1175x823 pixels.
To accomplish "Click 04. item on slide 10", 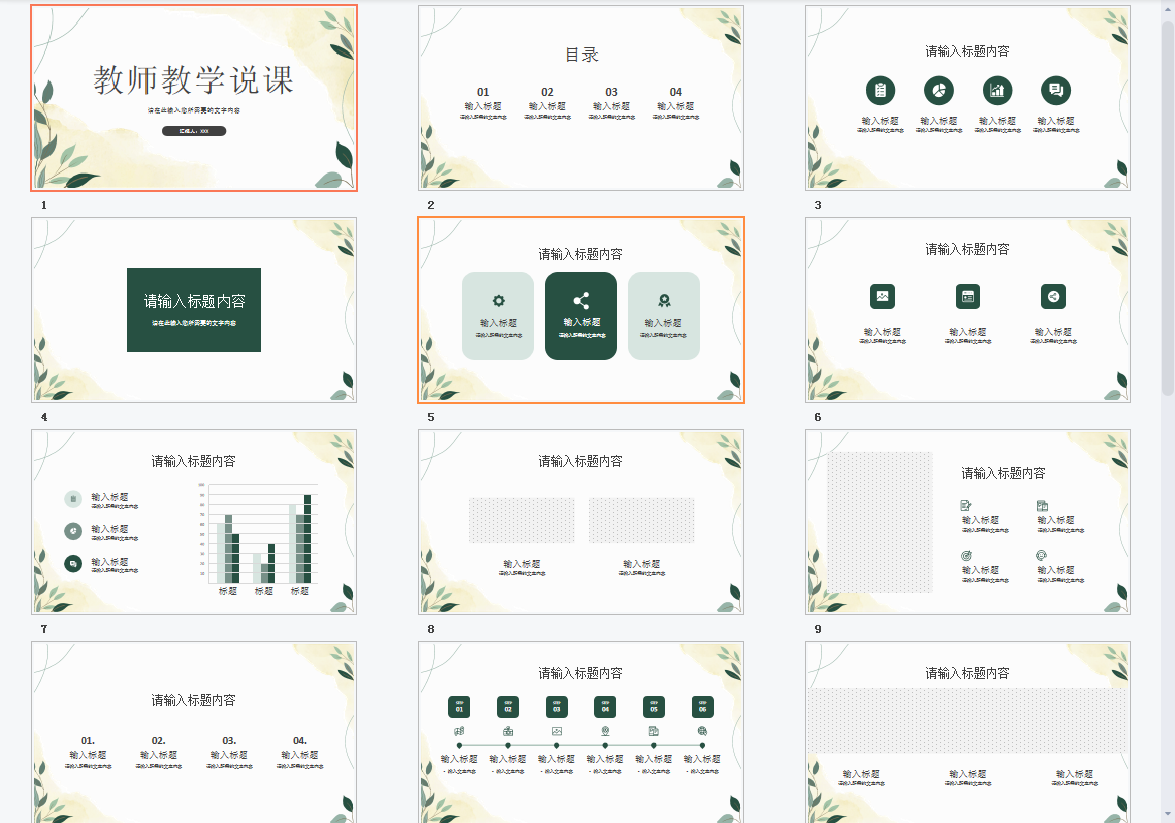I will [300, 753].
